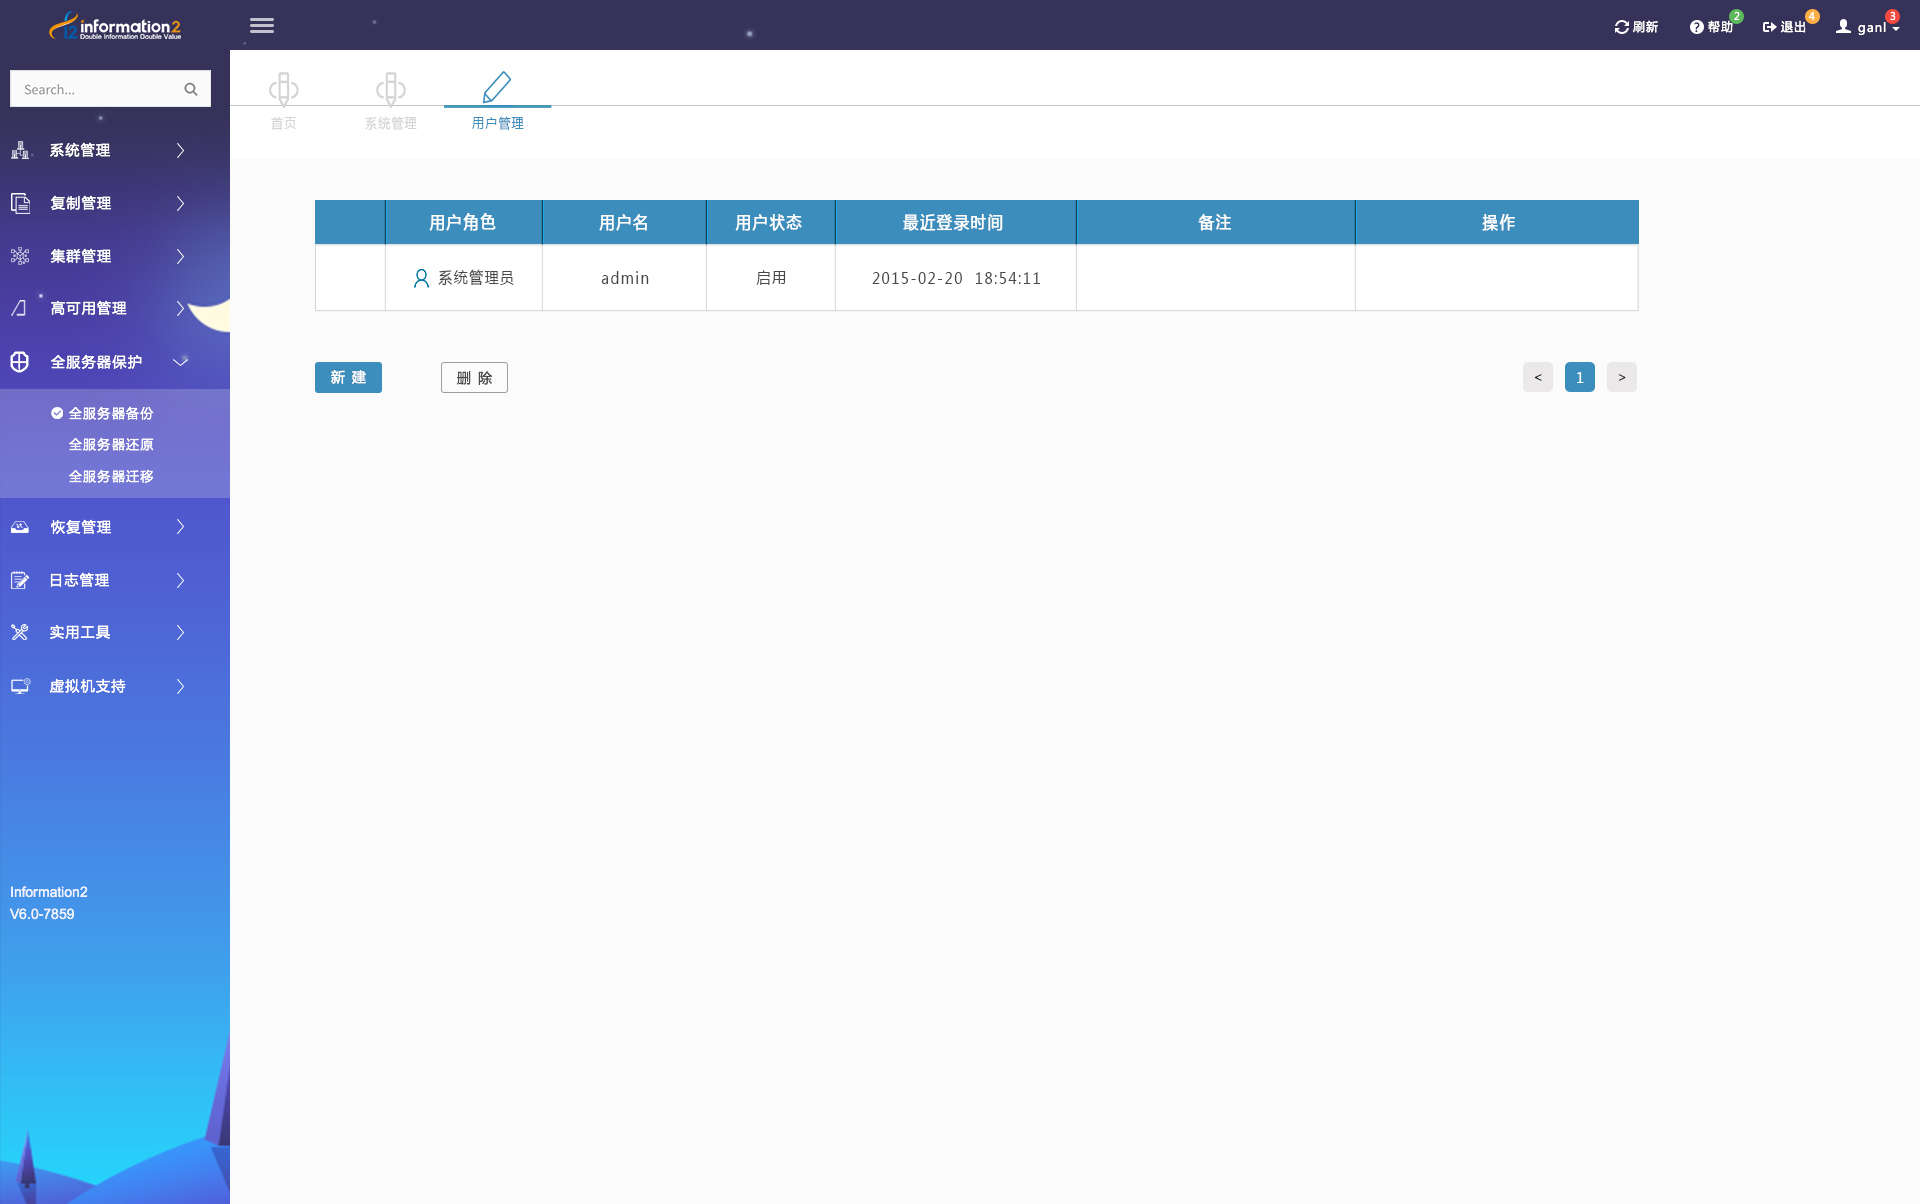Select the checked 全服务器备份 item

tap(110, 413)
